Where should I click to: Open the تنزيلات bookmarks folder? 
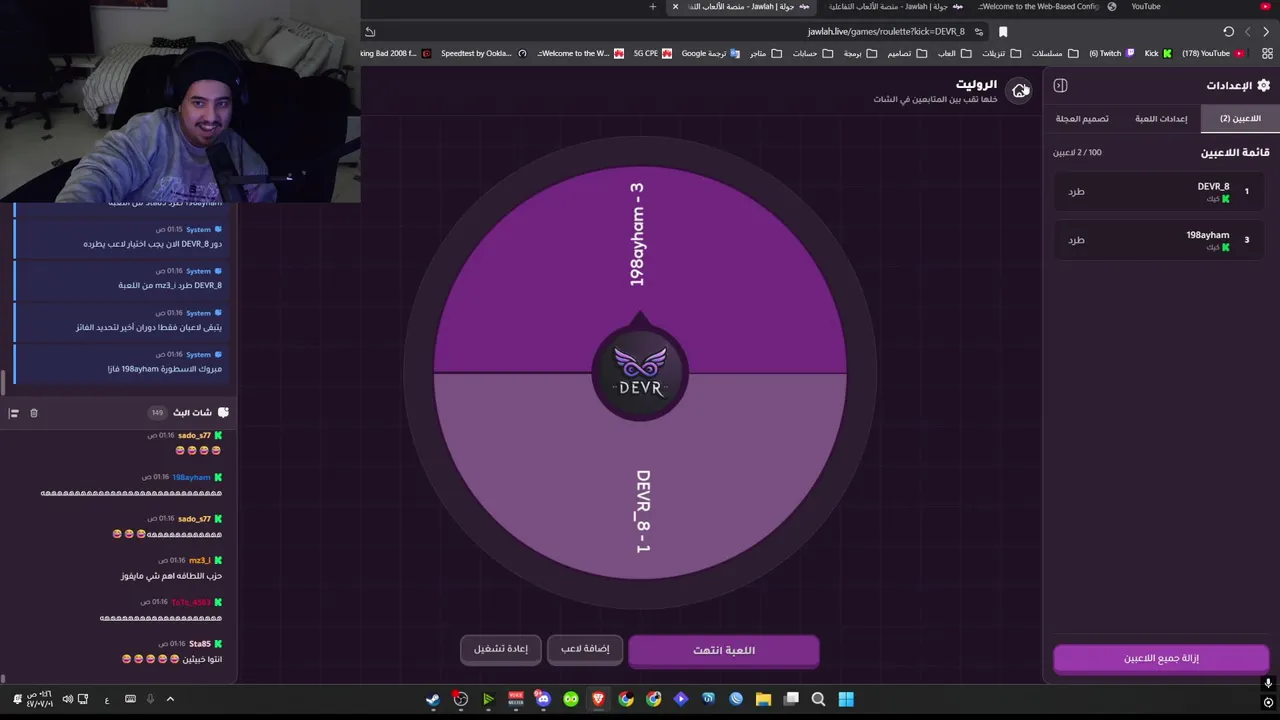(x=1001, y=54)
